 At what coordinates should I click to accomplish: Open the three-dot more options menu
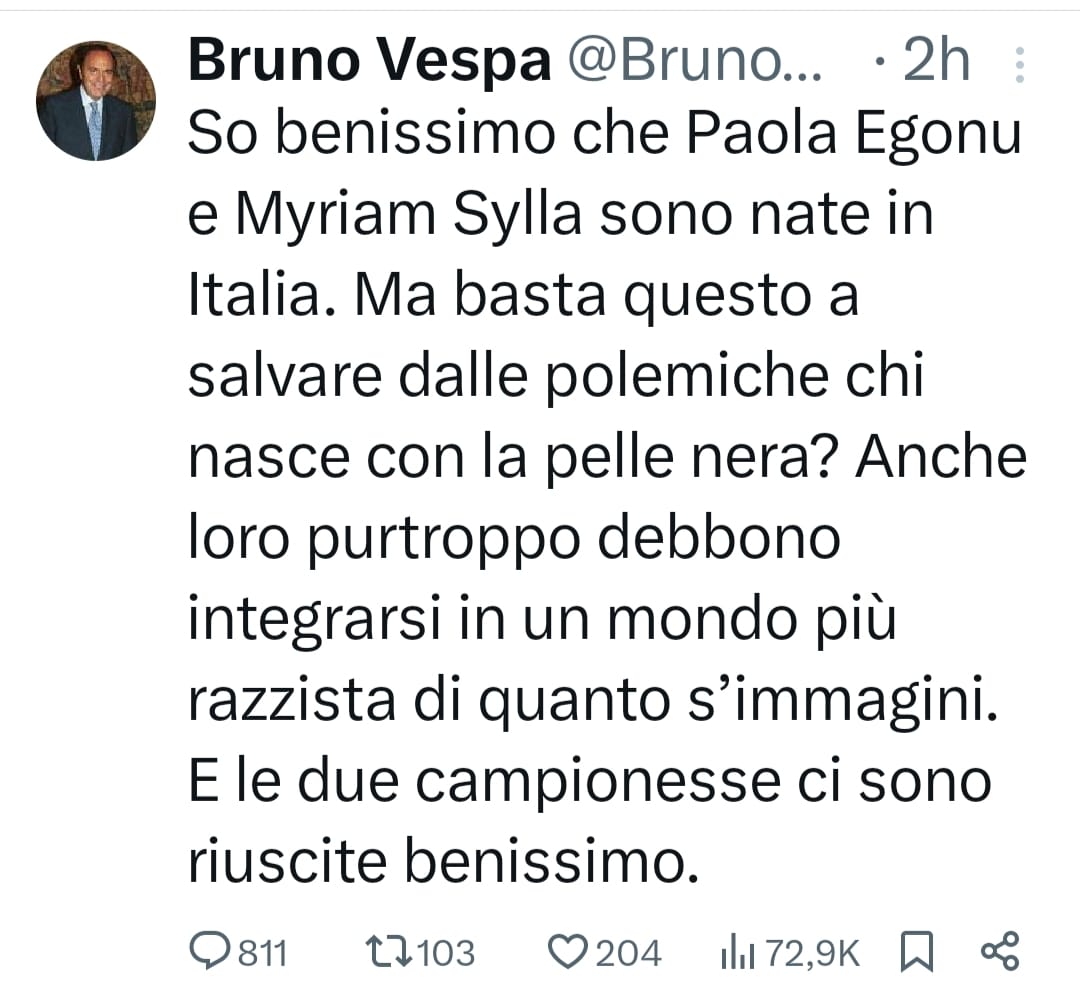click(x=1020, y=65)
